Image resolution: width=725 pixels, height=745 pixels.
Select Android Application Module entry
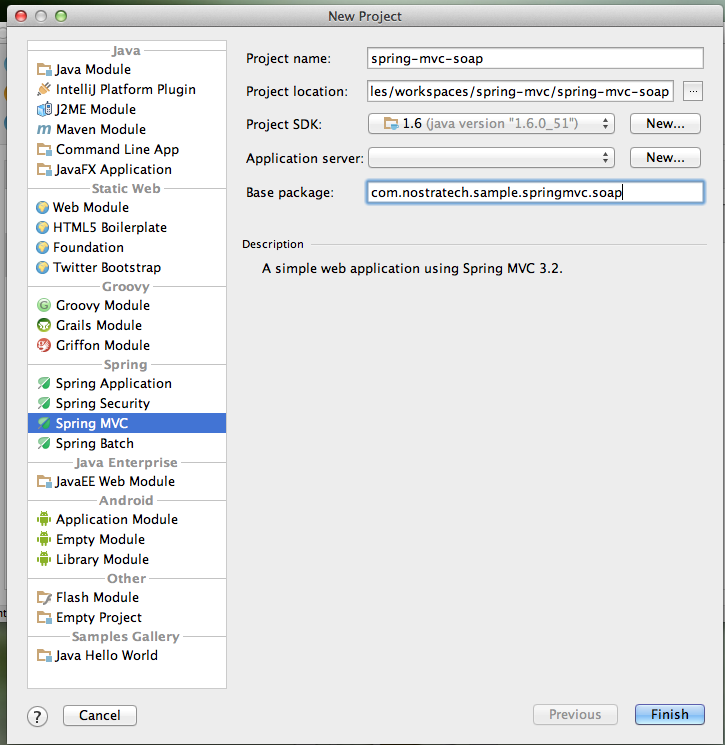[127, 519]
